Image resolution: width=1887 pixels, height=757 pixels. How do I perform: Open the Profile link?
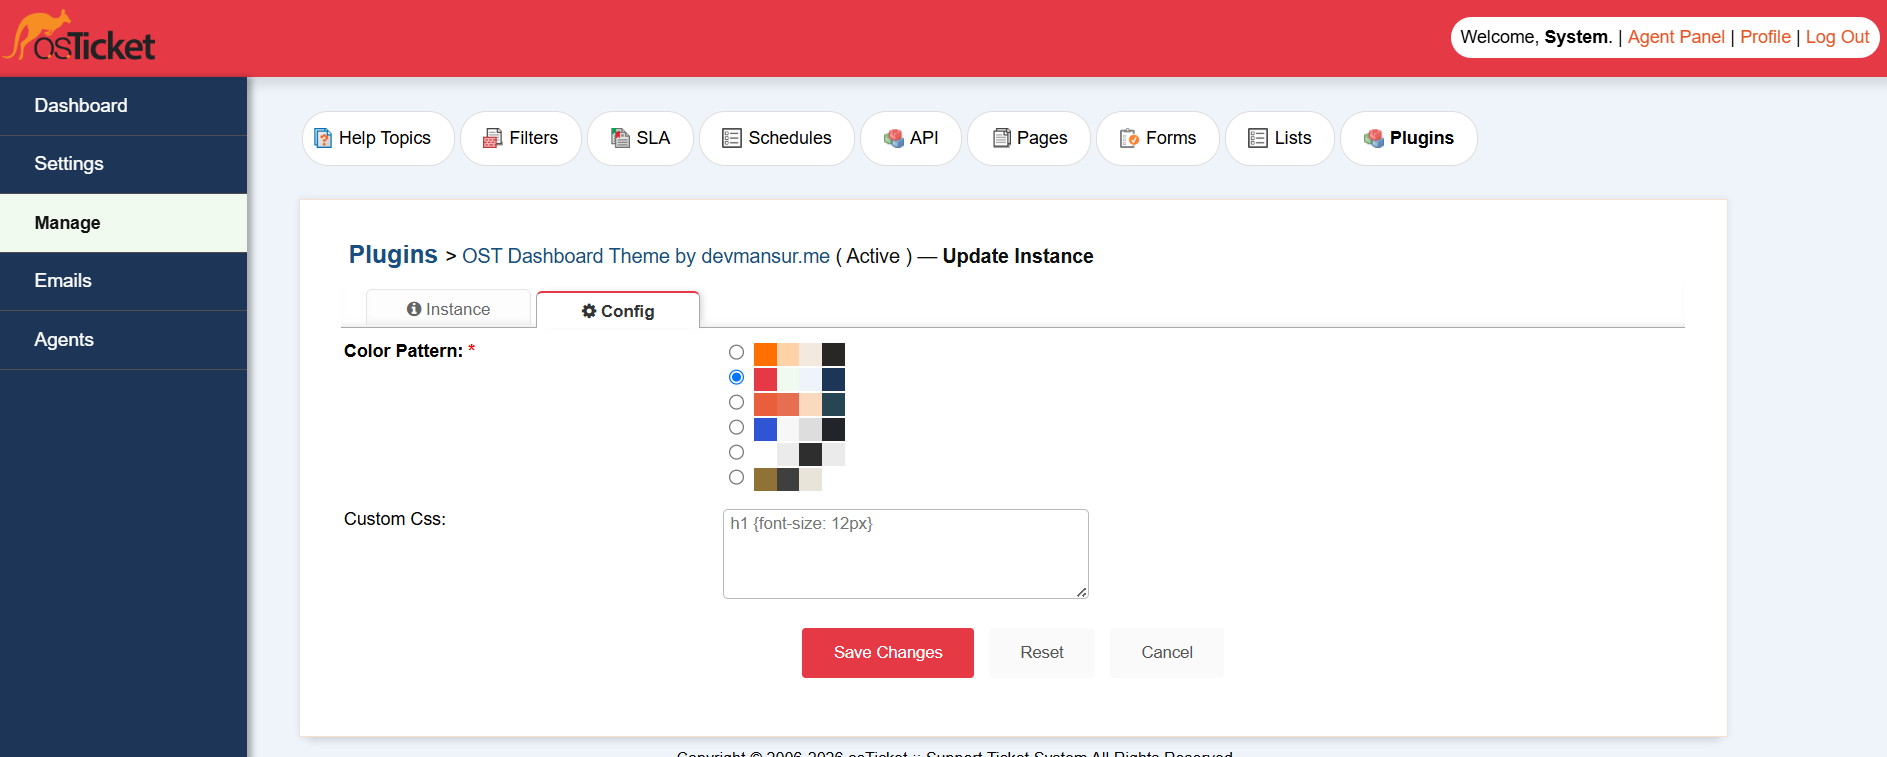point(1765,37)
